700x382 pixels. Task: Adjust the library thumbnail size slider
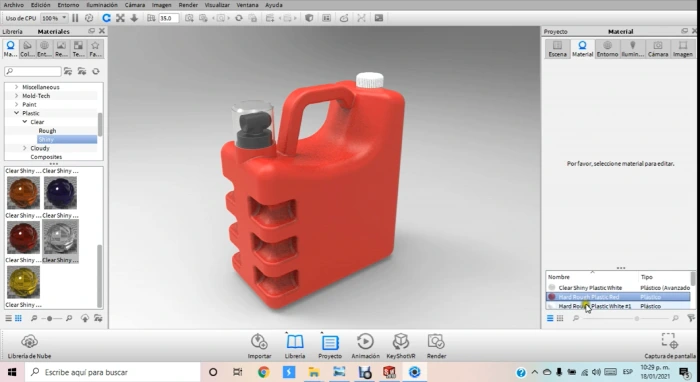pos(49,318)
